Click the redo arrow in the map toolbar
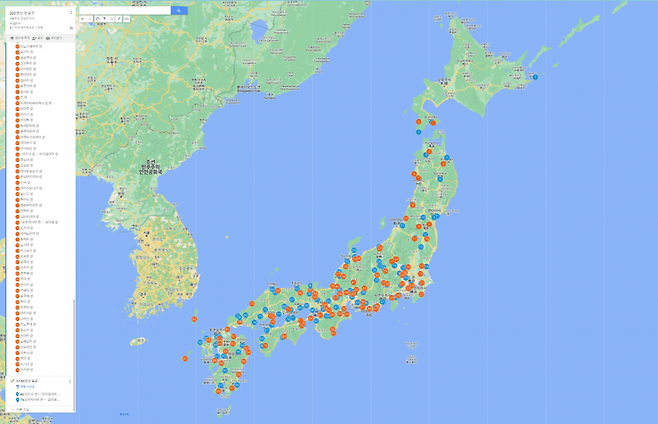The height and width of the screenshot is (424, 658). point(90,19)
